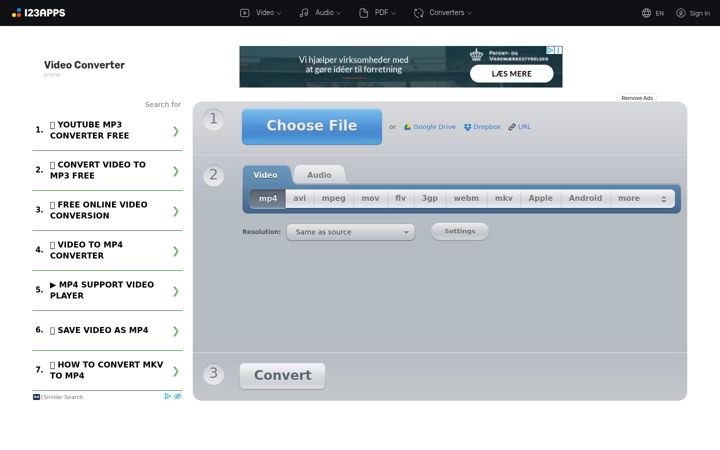720x450 pixels.
Task: Click the Converters menu cycle icon
Action: click(x=418, y=13)
